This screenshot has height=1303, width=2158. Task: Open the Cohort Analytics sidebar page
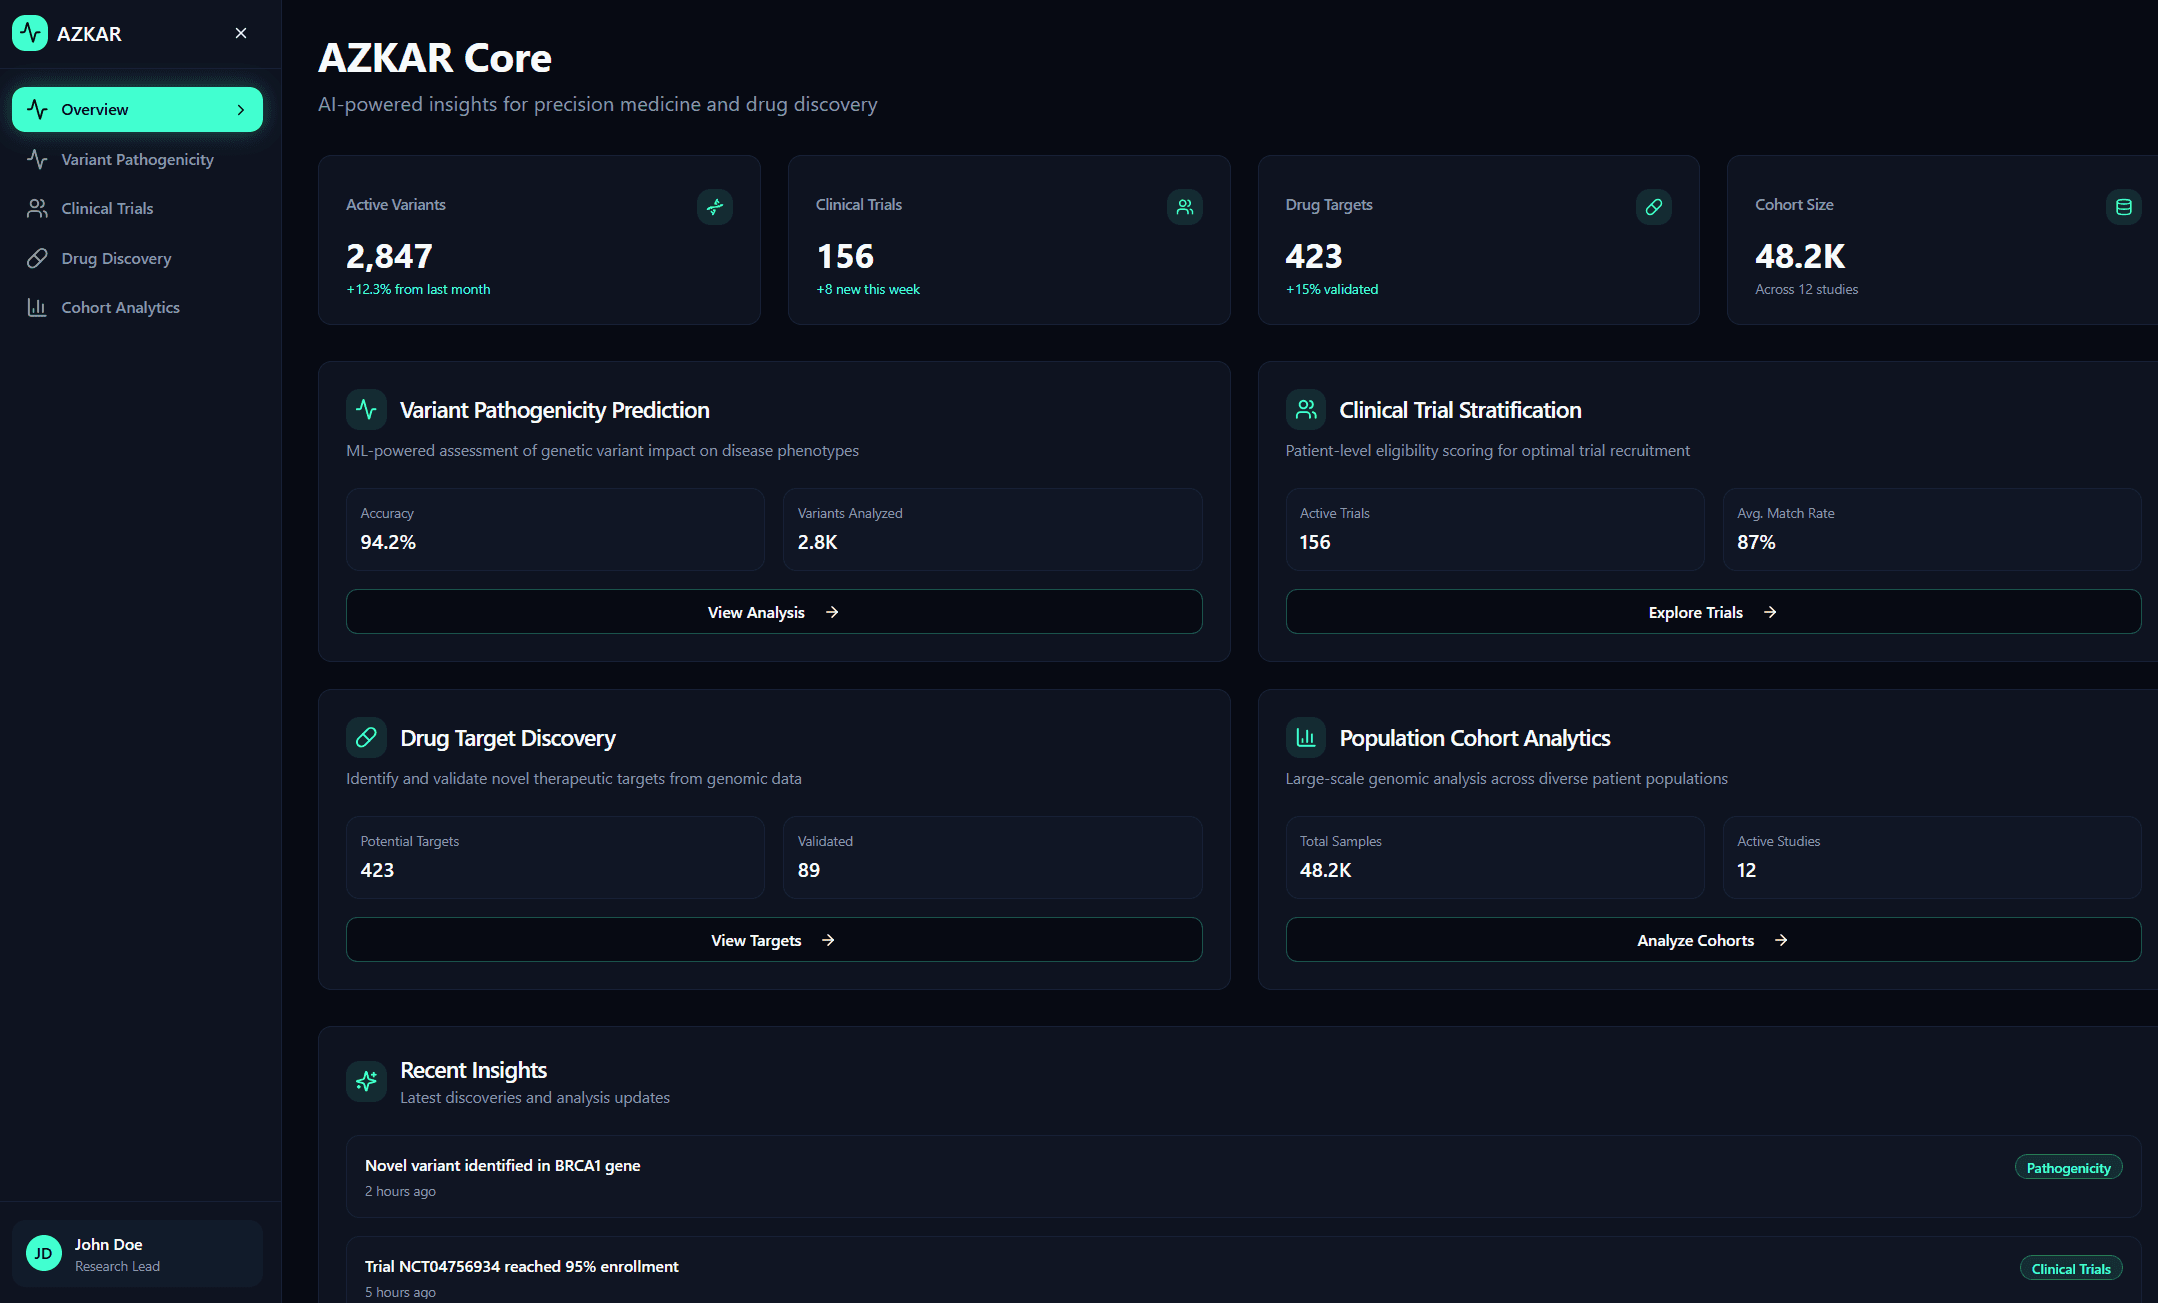point(120,307)
